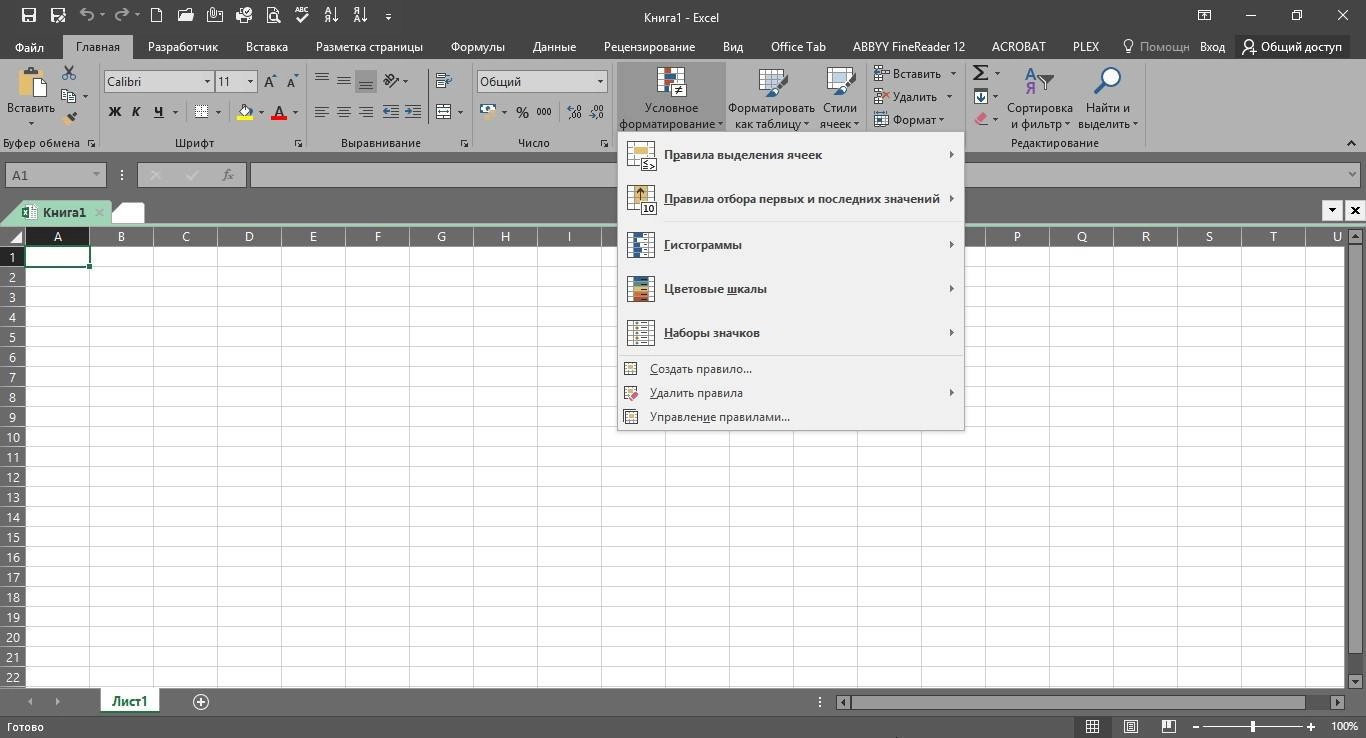
Task: Run the ABC spelling check icon
Action: [x=303, y=15]
